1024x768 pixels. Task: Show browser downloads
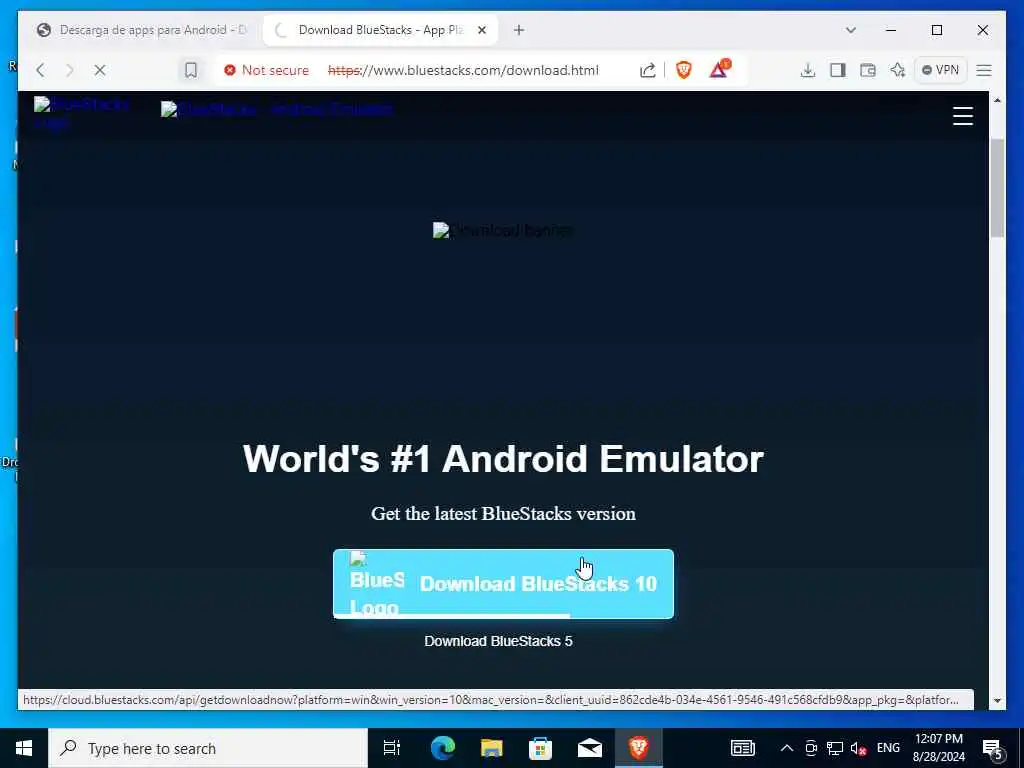[x=808, y=70]
